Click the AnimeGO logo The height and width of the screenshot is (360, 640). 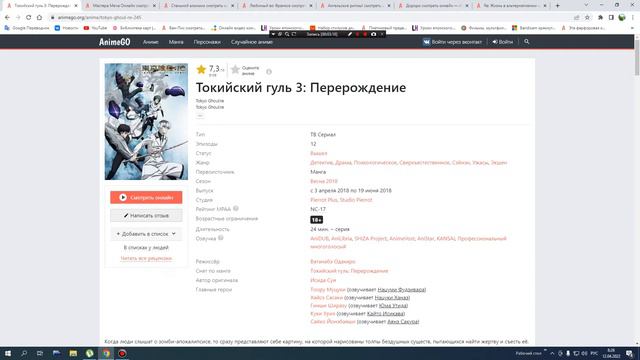coord(114,42)
